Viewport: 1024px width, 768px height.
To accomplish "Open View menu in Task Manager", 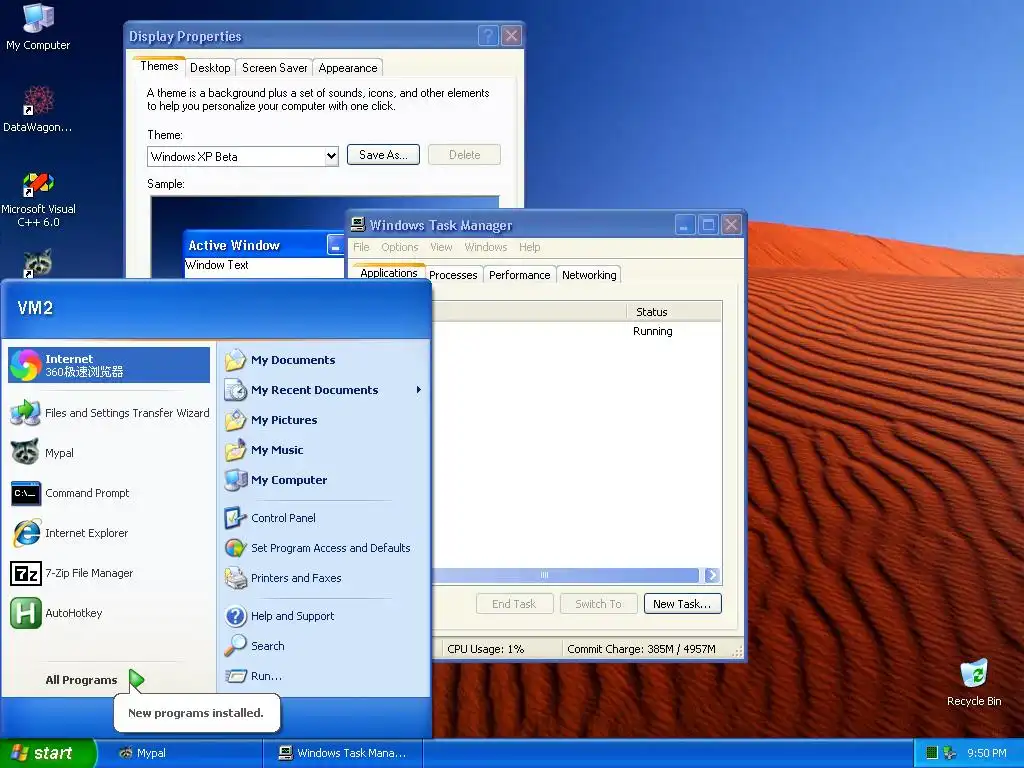I will point(441,247).
